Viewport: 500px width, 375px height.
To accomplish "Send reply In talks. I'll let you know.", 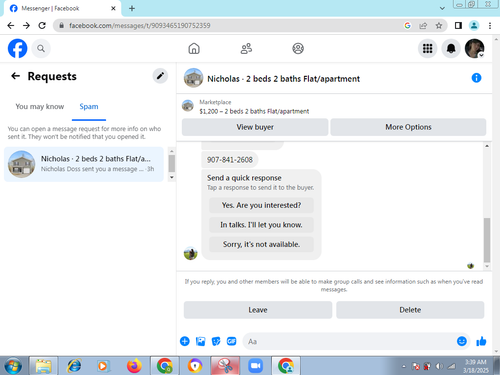I will (261, 225).
